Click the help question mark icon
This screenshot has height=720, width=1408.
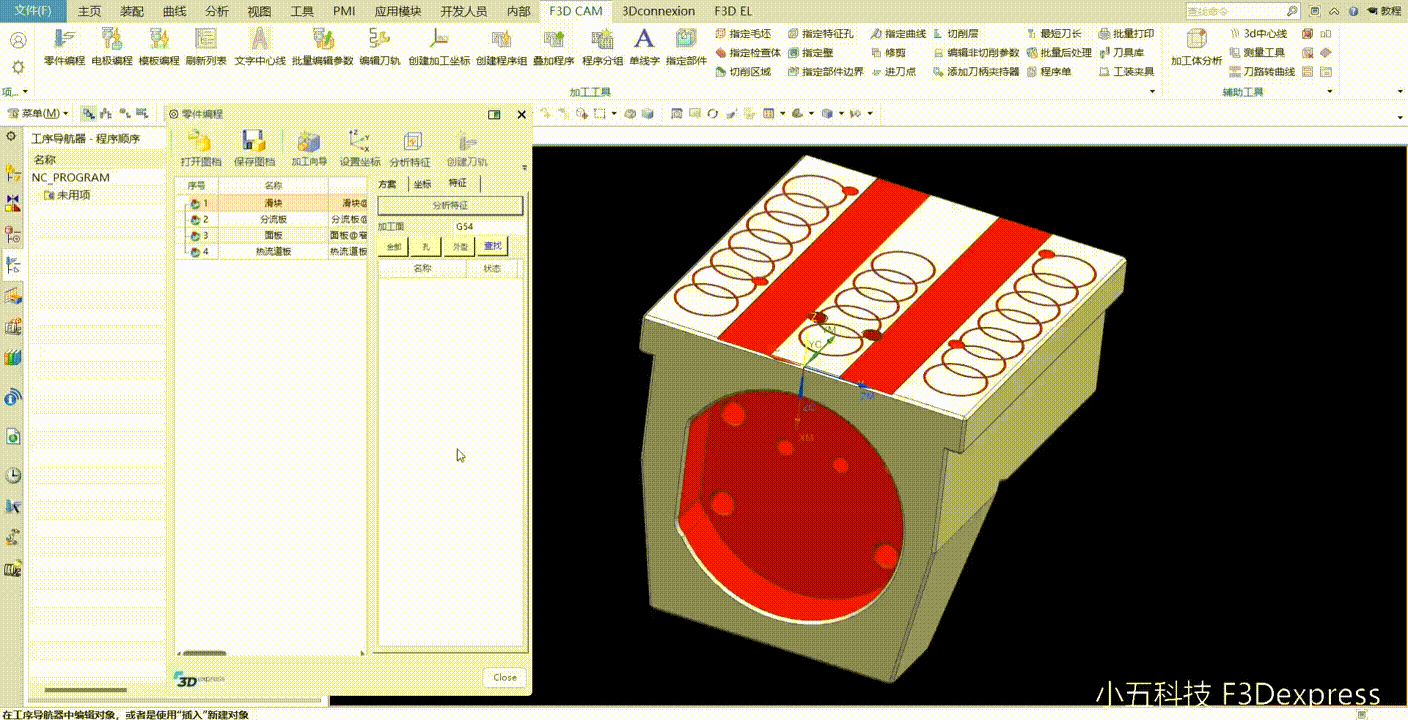pos(1355,11)
